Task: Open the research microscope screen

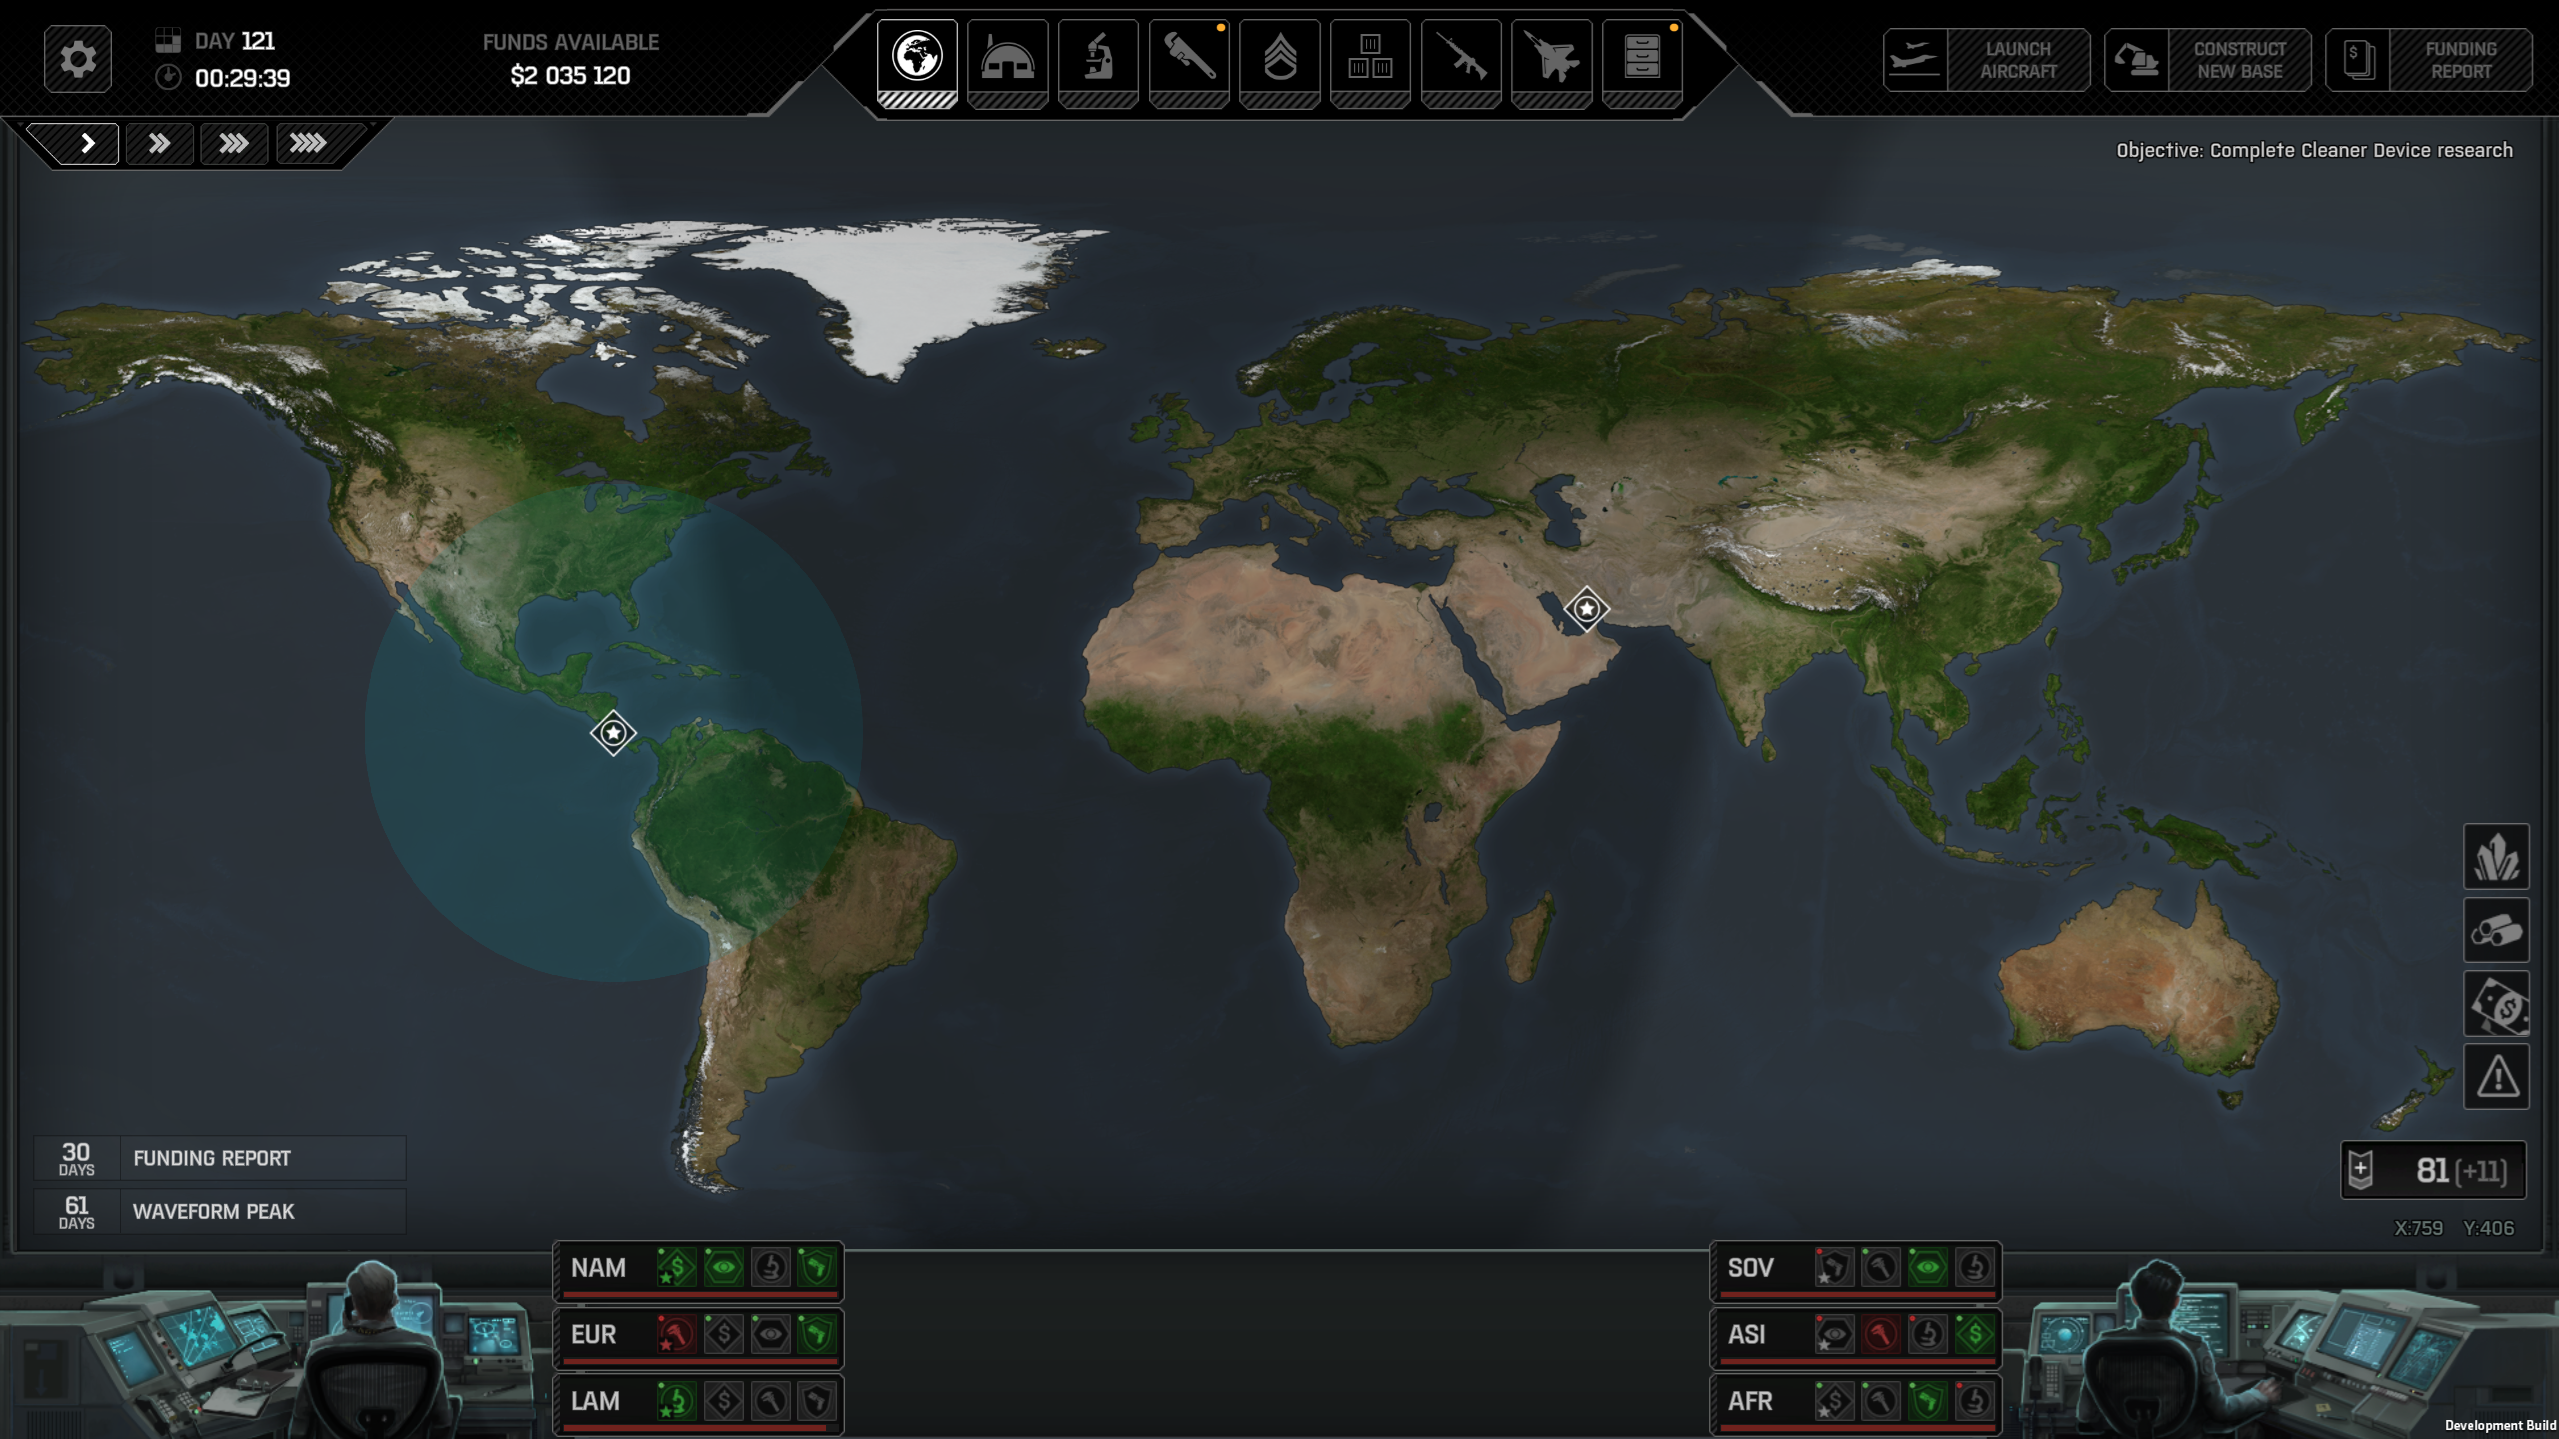Action: click(1098, 58)
